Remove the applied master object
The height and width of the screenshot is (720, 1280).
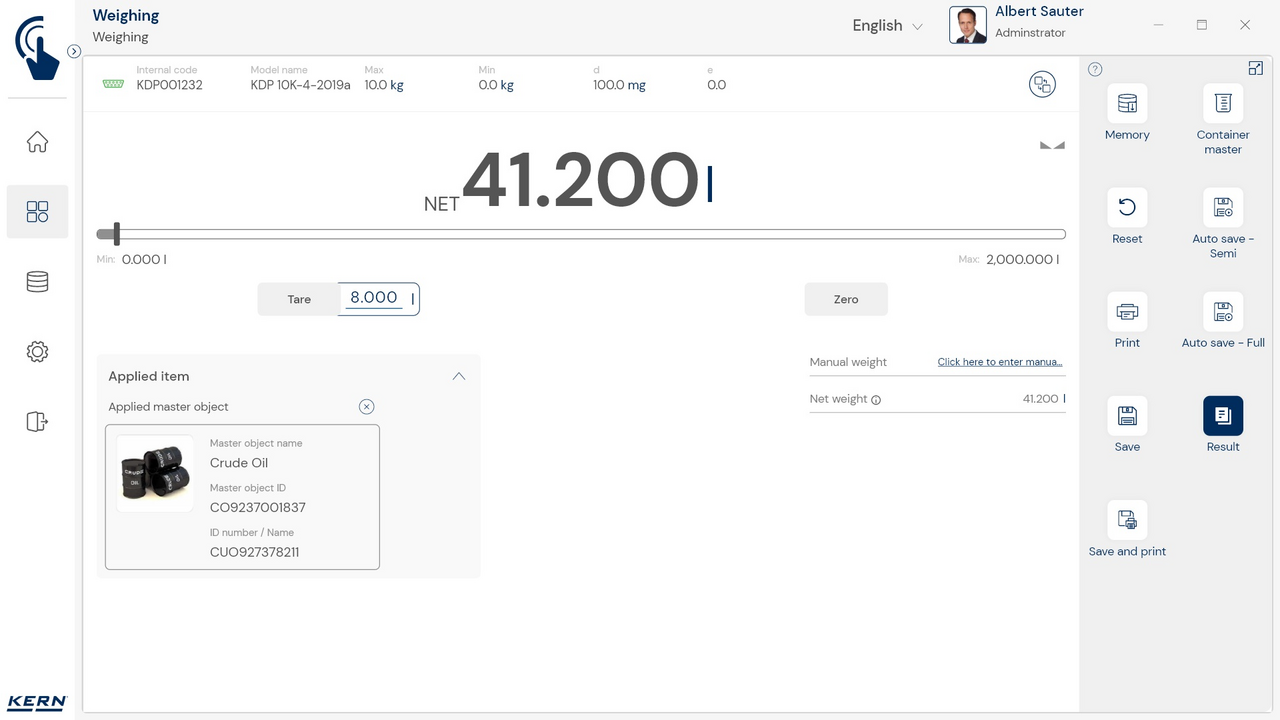[366, 407]
